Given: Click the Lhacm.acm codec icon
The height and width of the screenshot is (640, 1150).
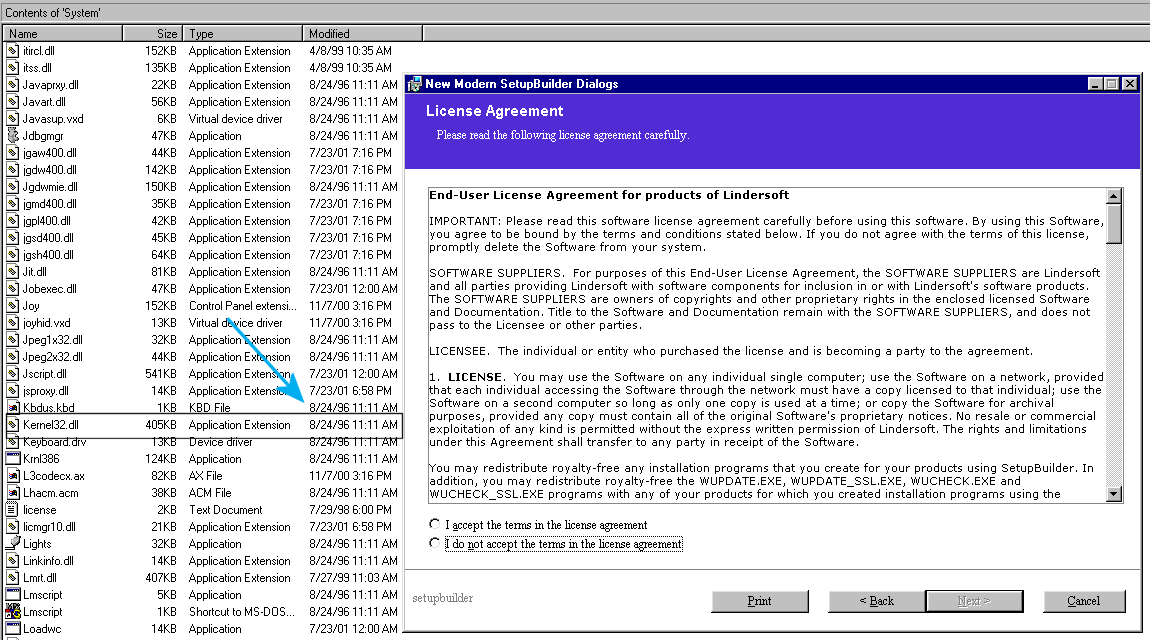Looking at the screenshot, I should pyautogui.click(x=12, y=493).
